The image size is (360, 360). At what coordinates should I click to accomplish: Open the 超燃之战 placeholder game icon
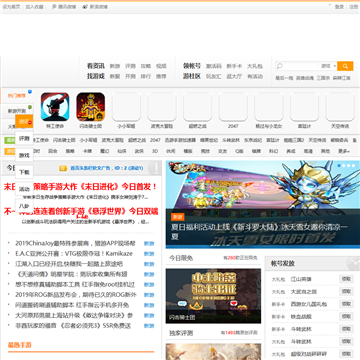(x=198, y=107)
